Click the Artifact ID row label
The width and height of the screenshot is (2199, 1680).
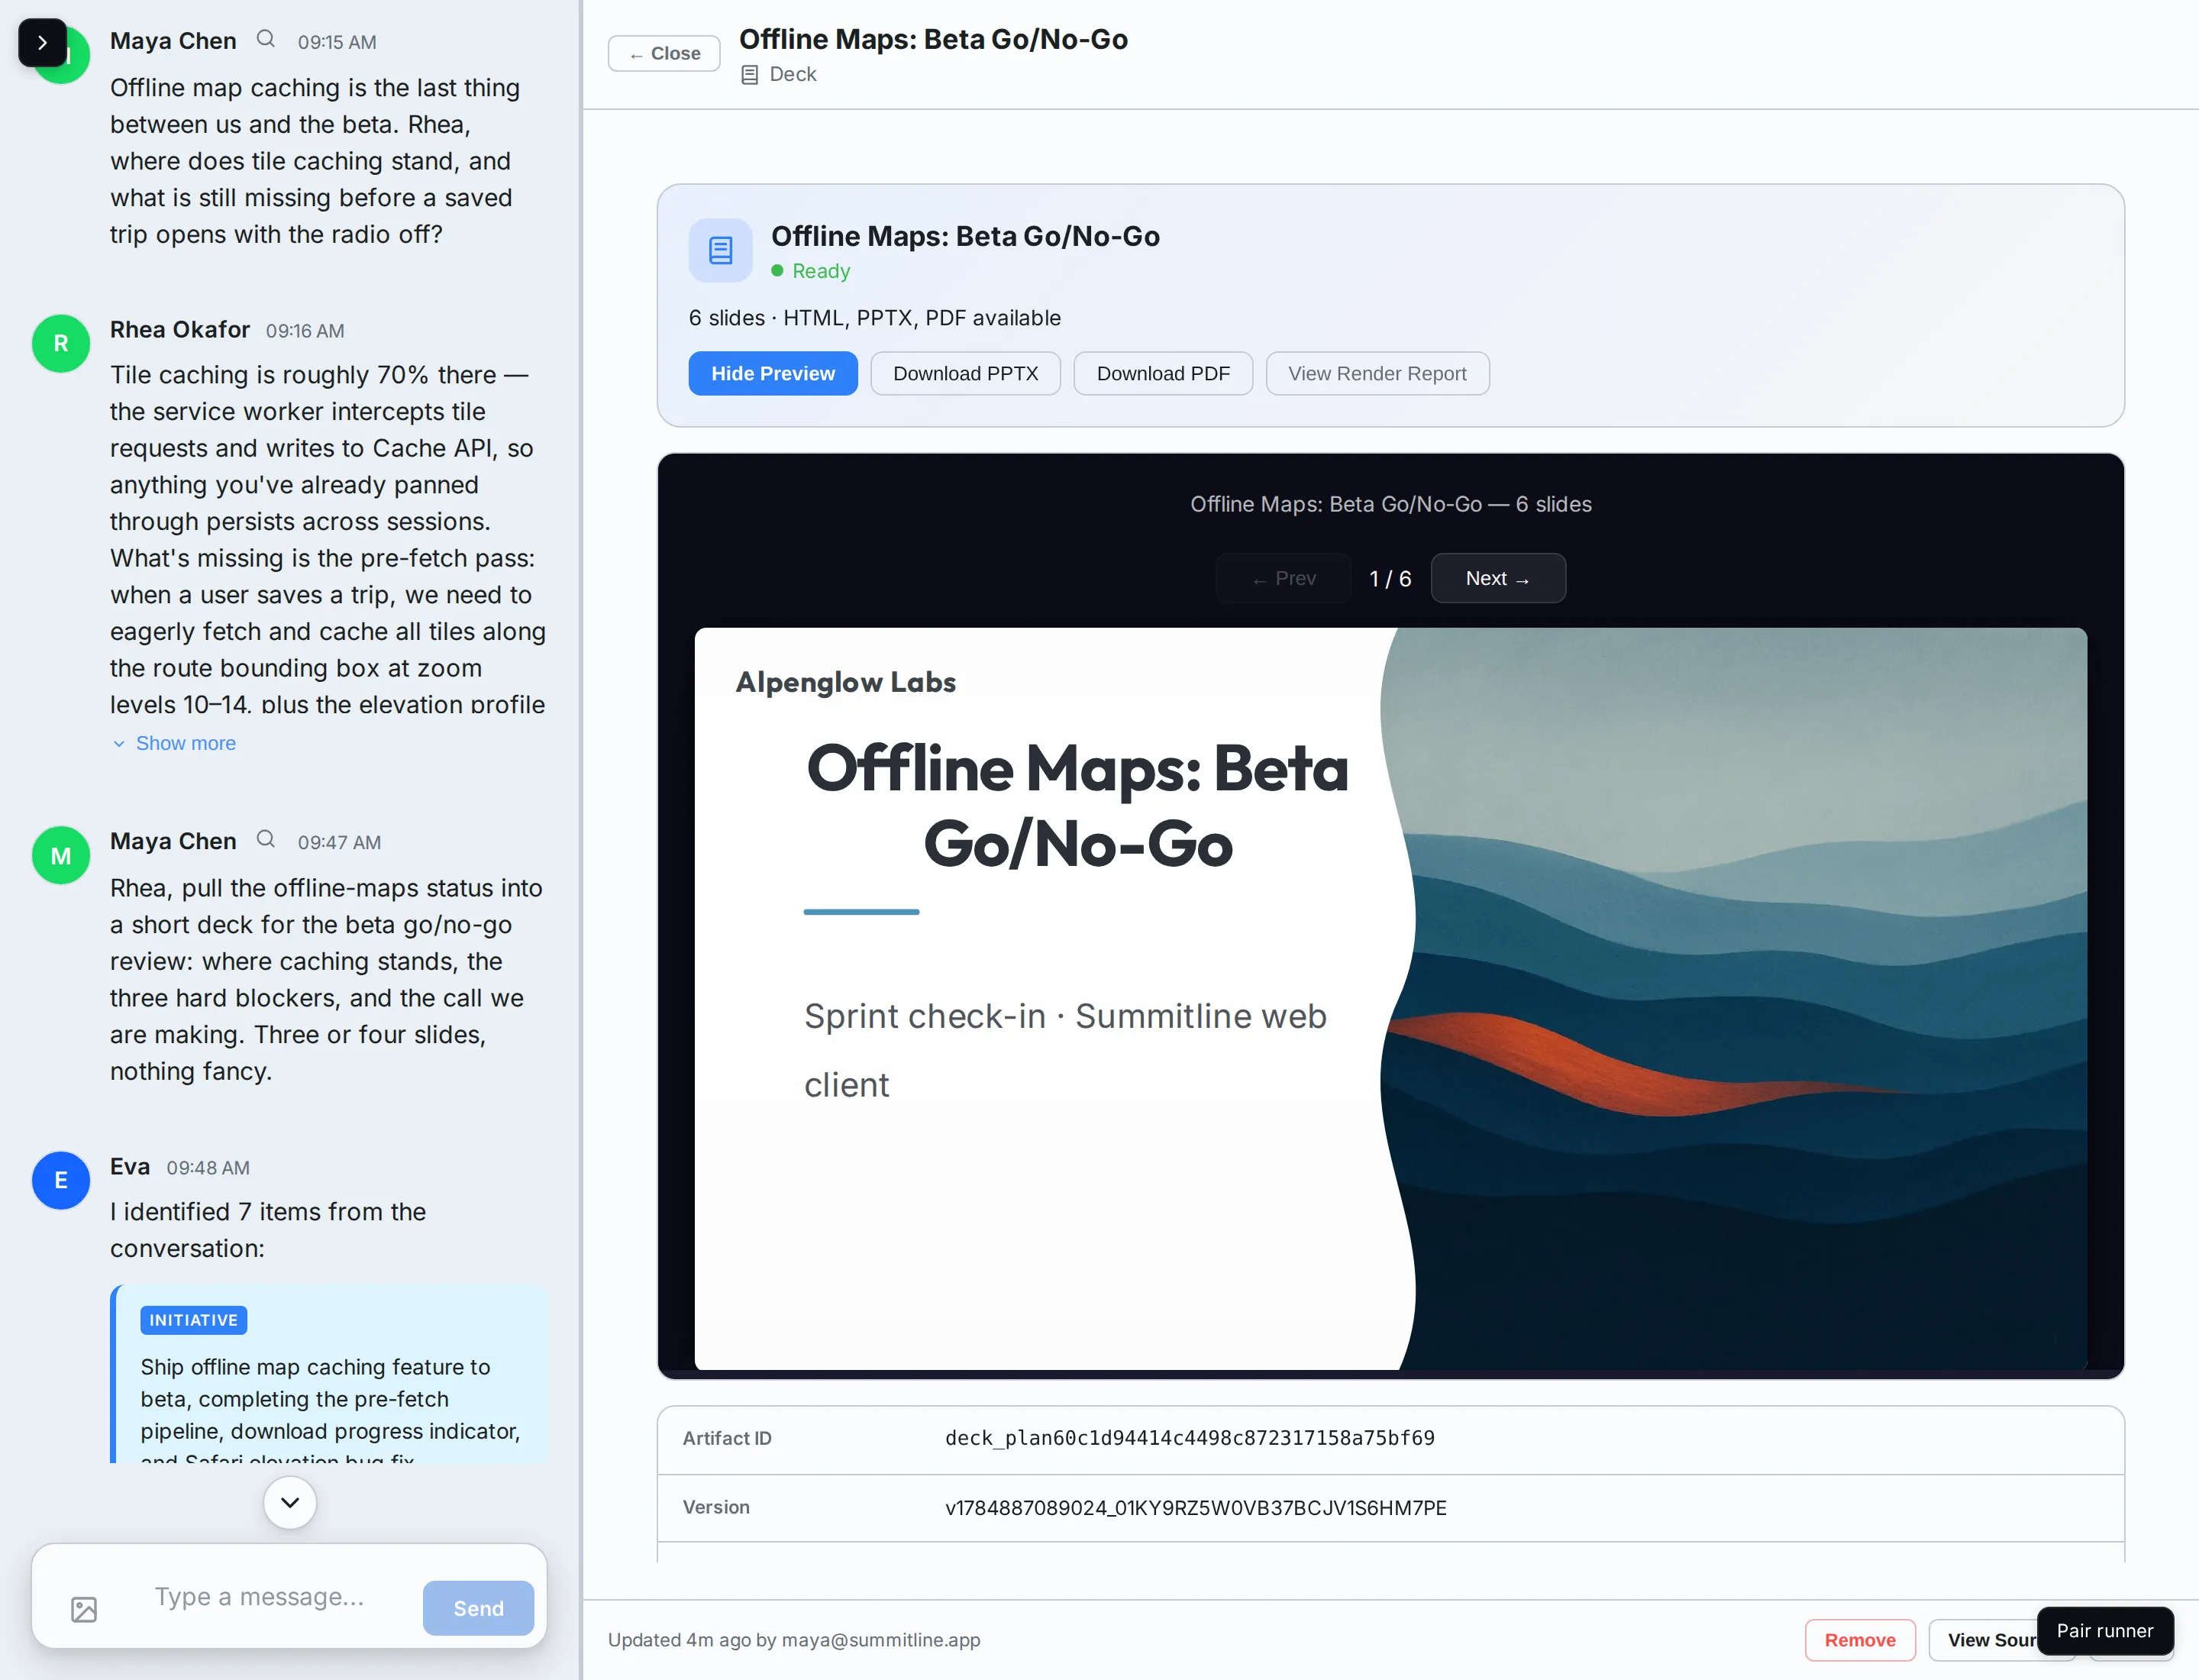(727, 1438)
